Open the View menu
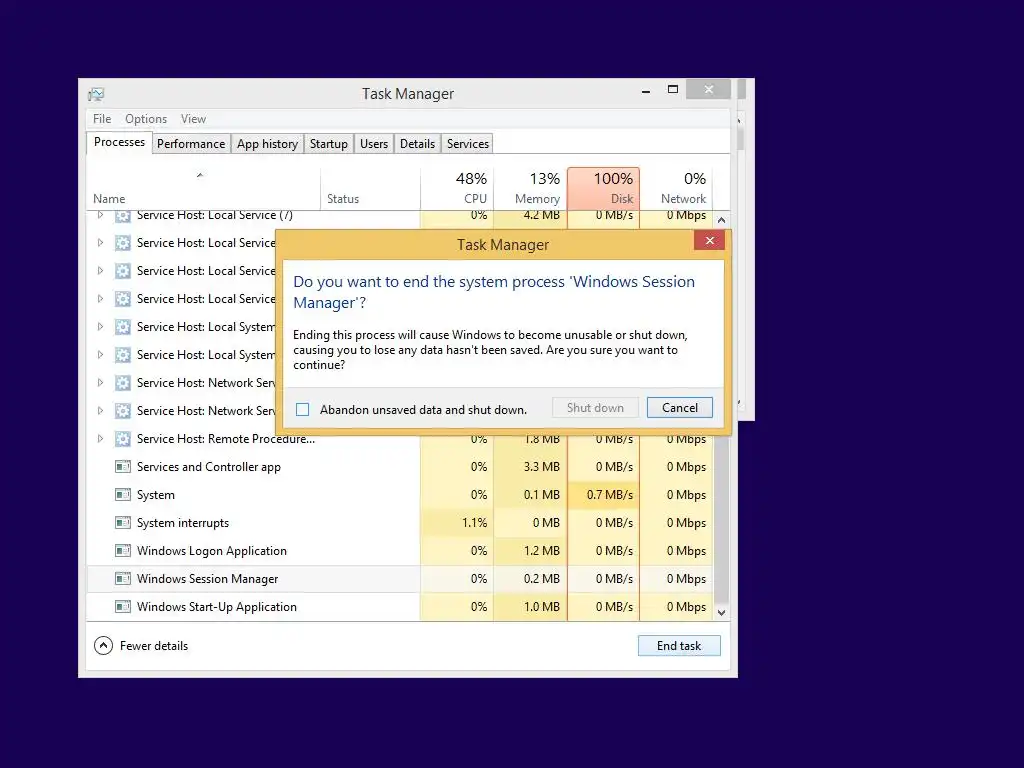Image resolution: width=1024 pixels, height=768 pixels. point(193,119)
